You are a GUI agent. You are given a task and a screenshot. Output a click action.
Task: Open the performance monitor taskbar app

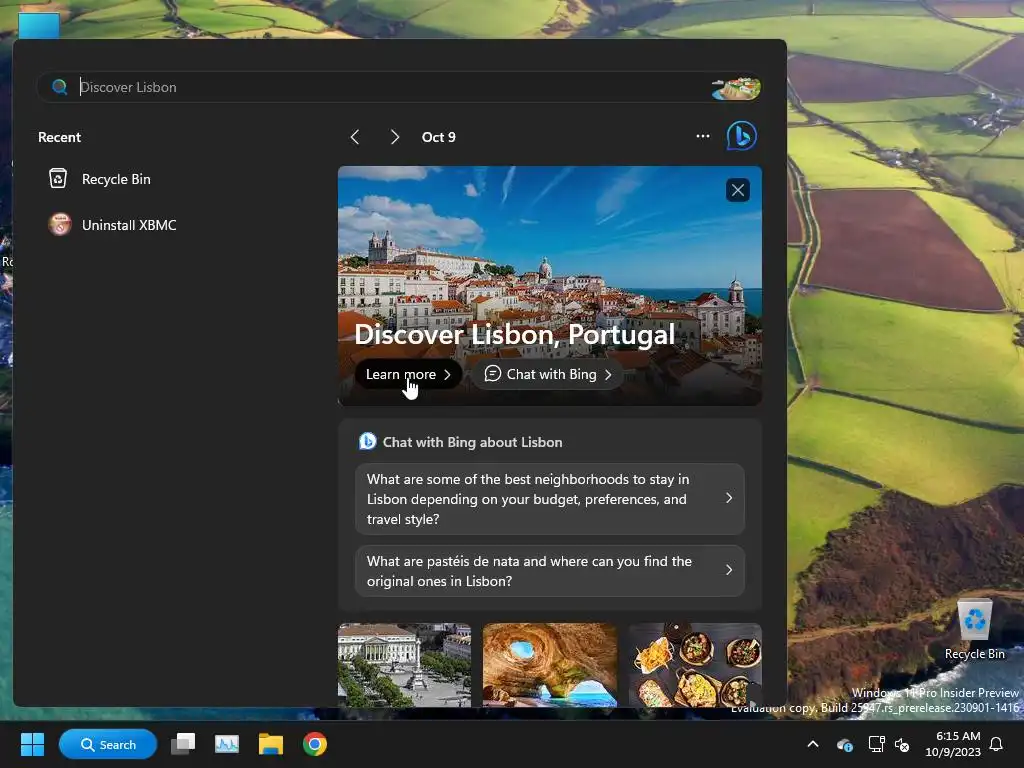(x=227, y=744)
